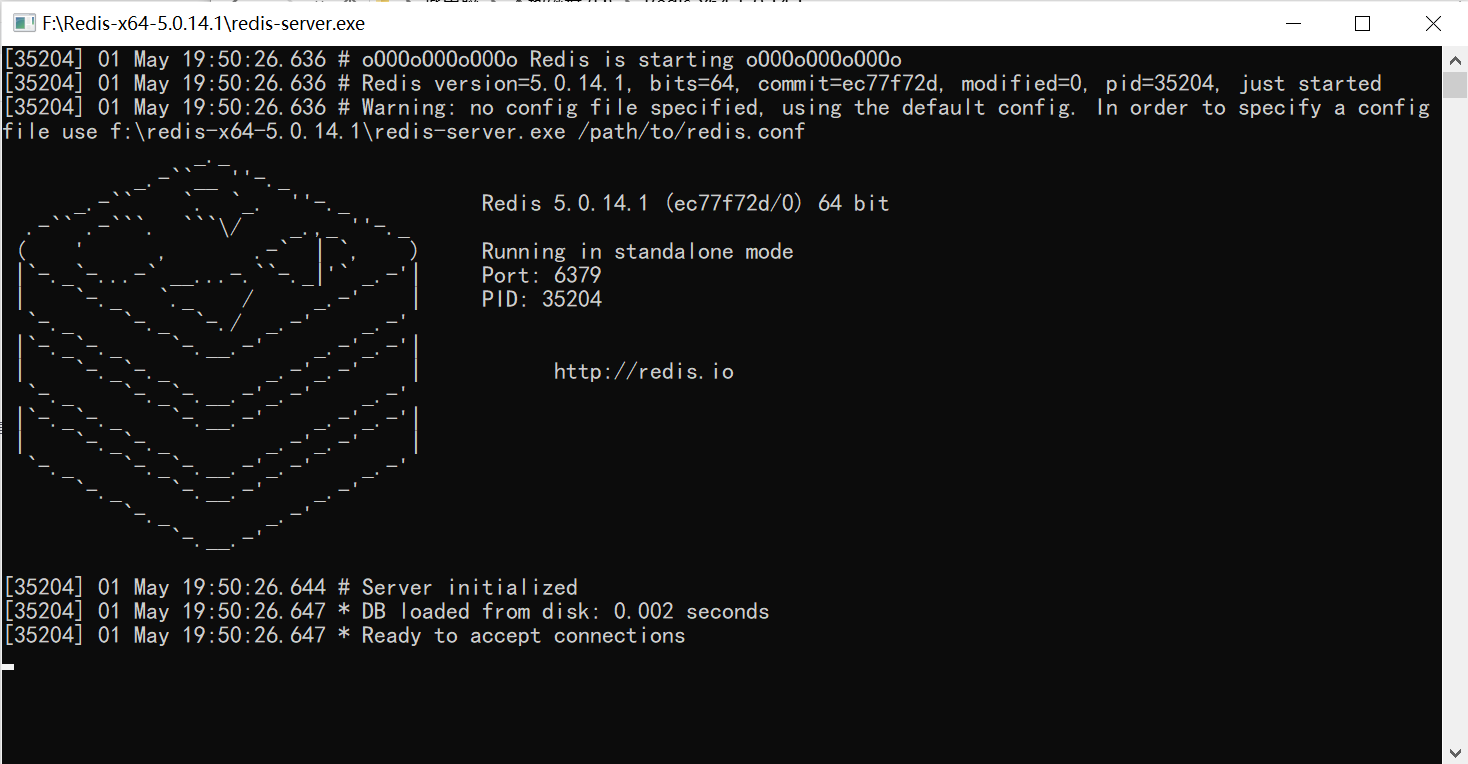Click the 'Running in standalone mode' line

click(x=635, y=251)
